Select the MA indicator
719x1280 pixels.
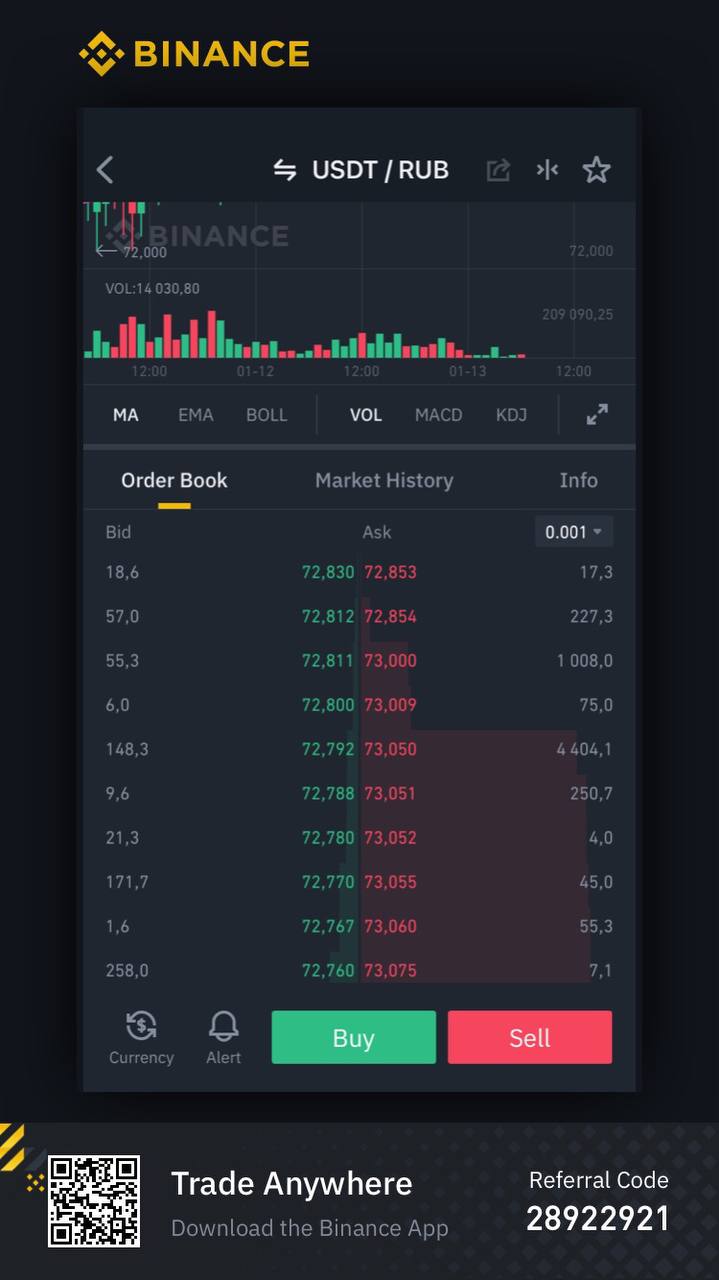(126, 415)
